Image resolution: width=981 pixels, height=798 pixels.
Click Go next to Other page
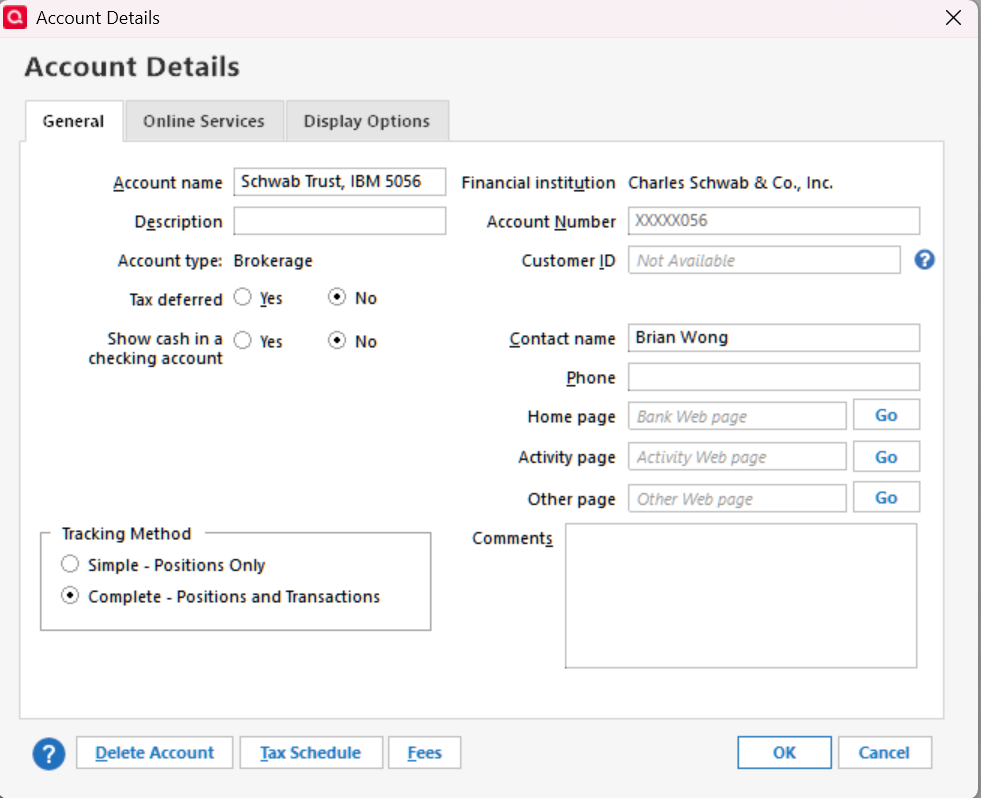click(x=887, y=498)
